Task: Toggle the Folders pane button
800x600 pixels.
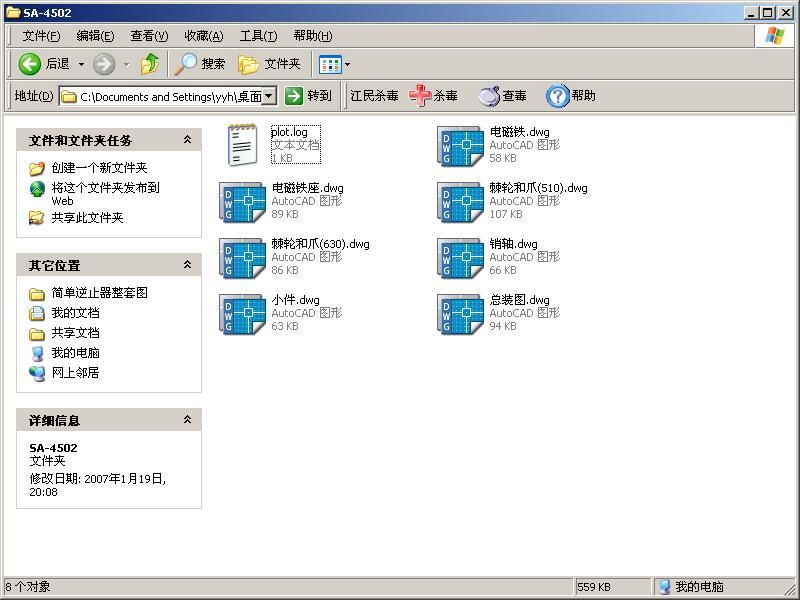Action: coord(269,64)
